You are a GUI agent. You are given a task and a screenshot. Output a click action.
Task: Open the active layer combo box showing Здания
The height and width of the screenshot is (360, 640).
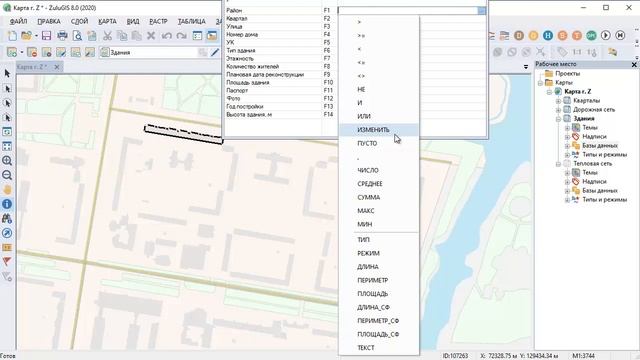[x=153, y=52]
